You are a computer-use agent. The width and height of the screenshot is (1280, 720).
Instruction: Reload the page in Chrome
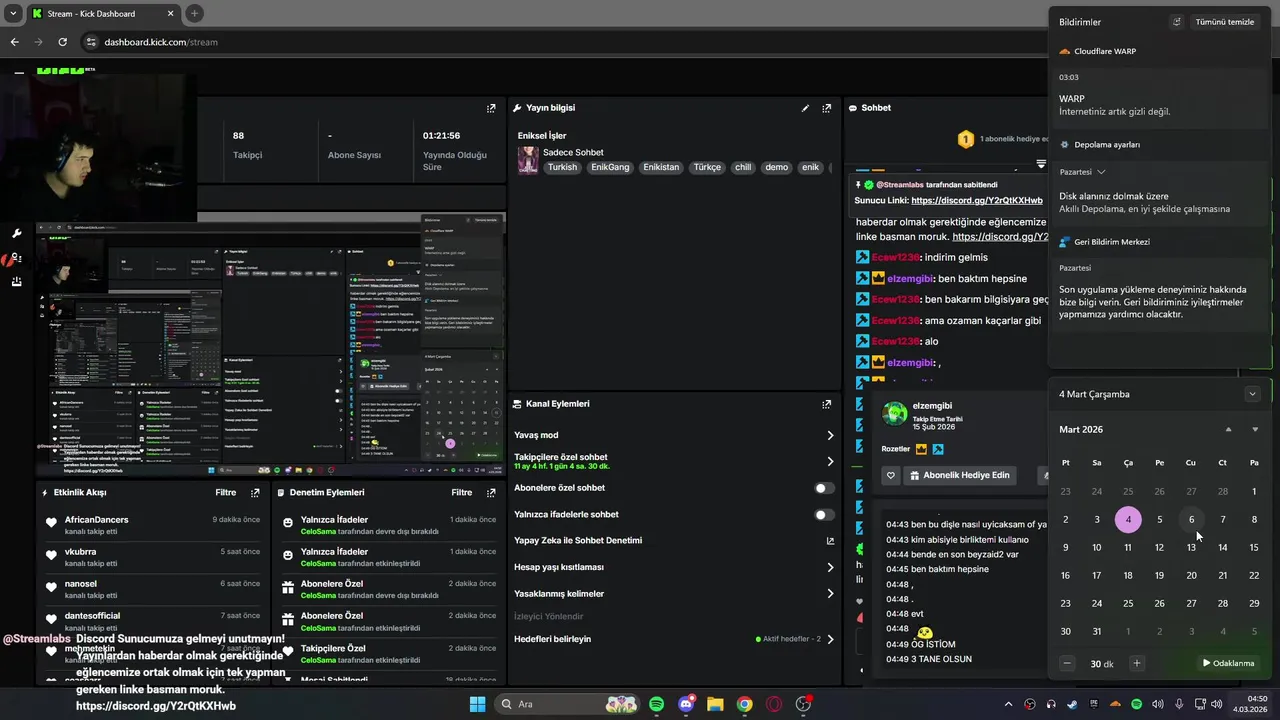click(62, 42)
